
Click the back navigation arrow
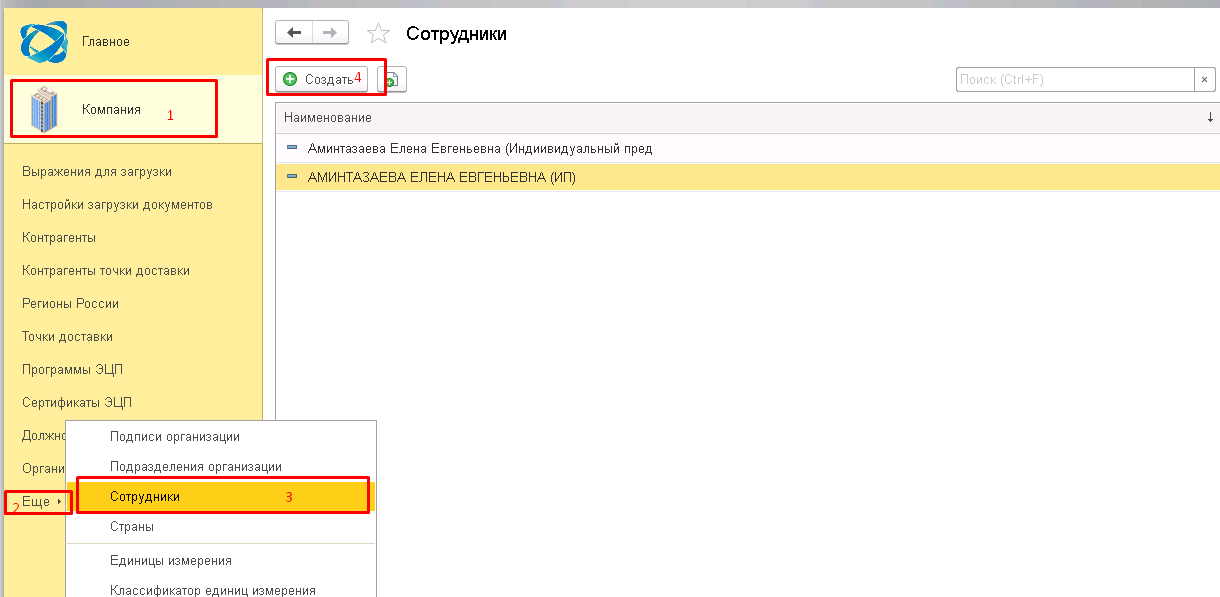(x=294, y=33)
